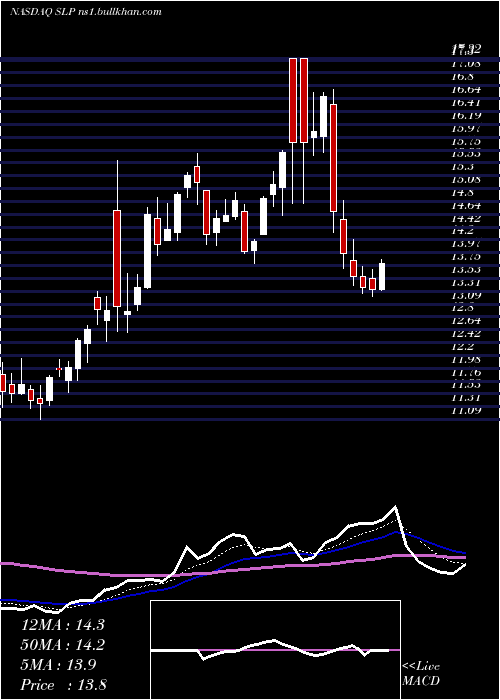Click the 11.76 price axis label

point(466,373)
